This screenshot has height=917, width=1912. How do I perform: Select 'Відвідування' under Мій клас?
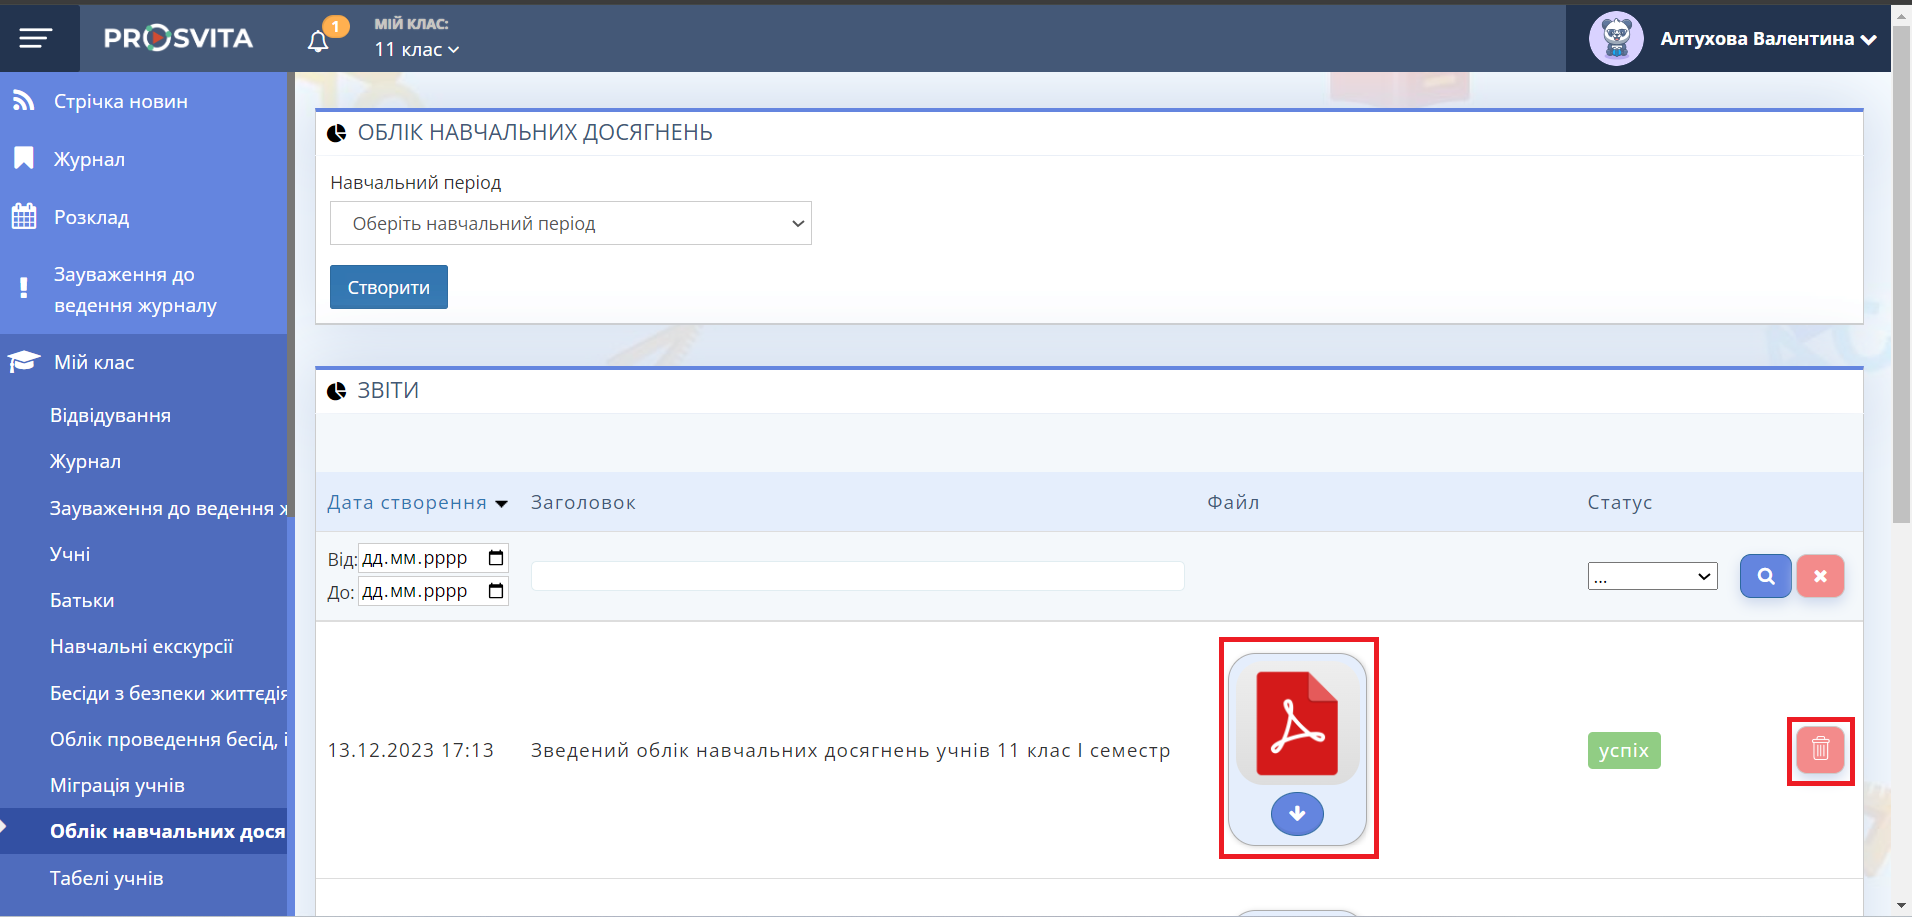110,415
